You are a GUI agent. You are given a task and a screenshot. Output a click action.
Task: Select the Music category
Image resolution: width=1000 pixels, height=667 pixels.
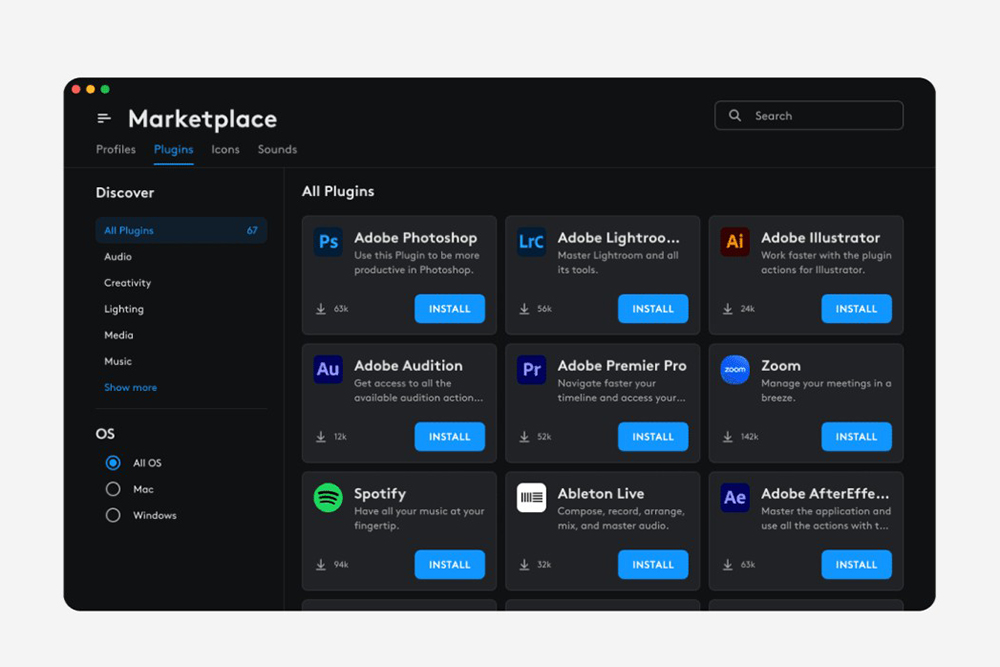tap(118, 361)
